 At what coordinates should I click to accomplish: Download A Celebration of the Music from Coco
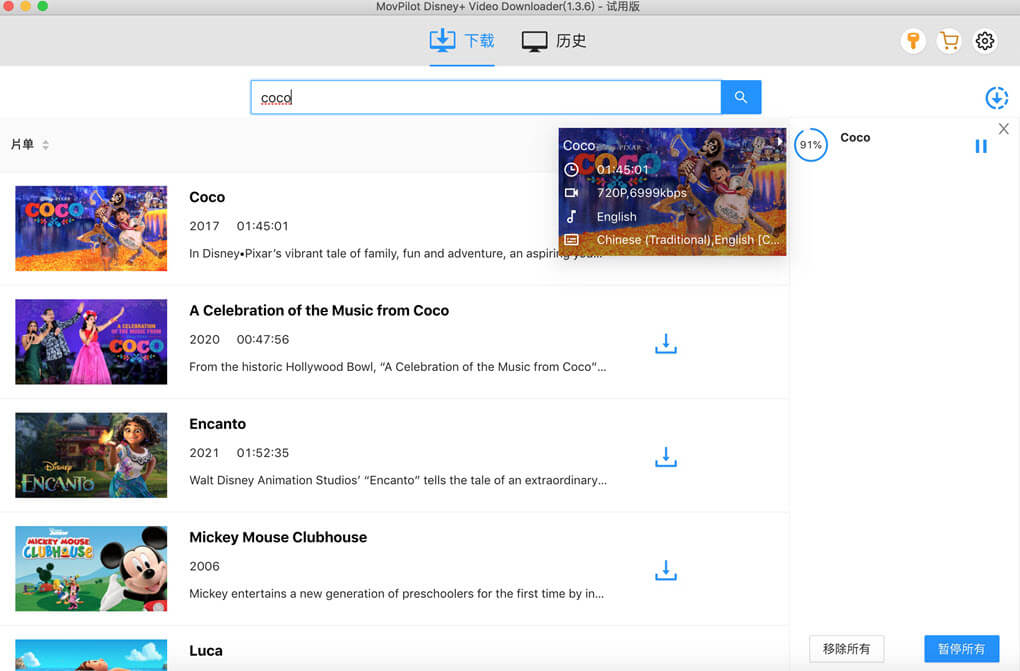[x=665, y=344]
